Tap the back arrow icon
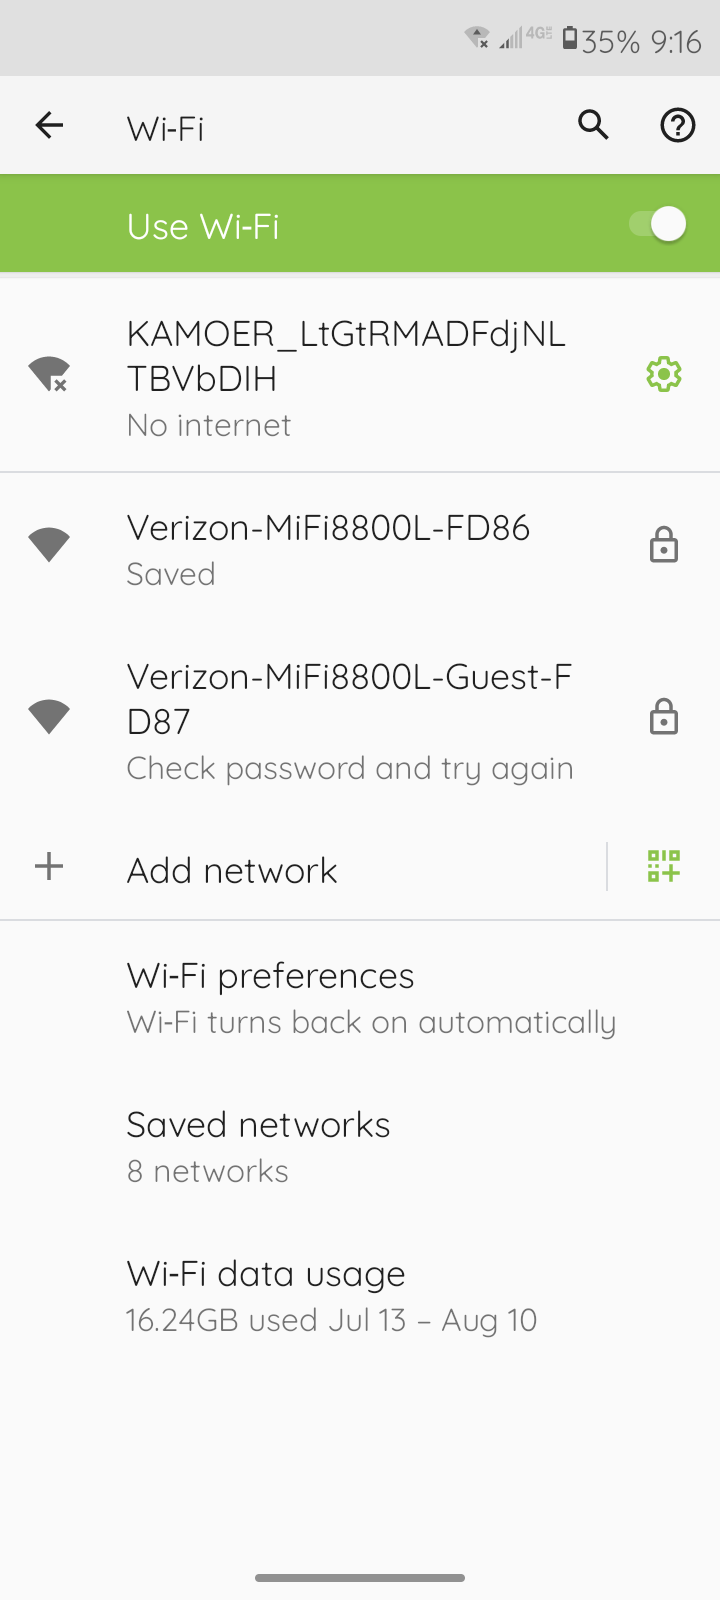720x1600 pixels. pyautogui.click(x=49, y=125)
